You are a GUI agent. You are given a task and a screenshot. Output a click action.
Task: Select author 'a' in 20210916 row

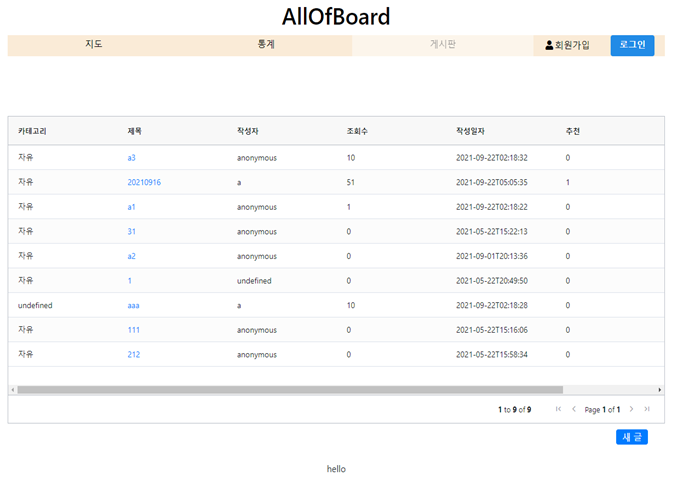click(239, 182)
